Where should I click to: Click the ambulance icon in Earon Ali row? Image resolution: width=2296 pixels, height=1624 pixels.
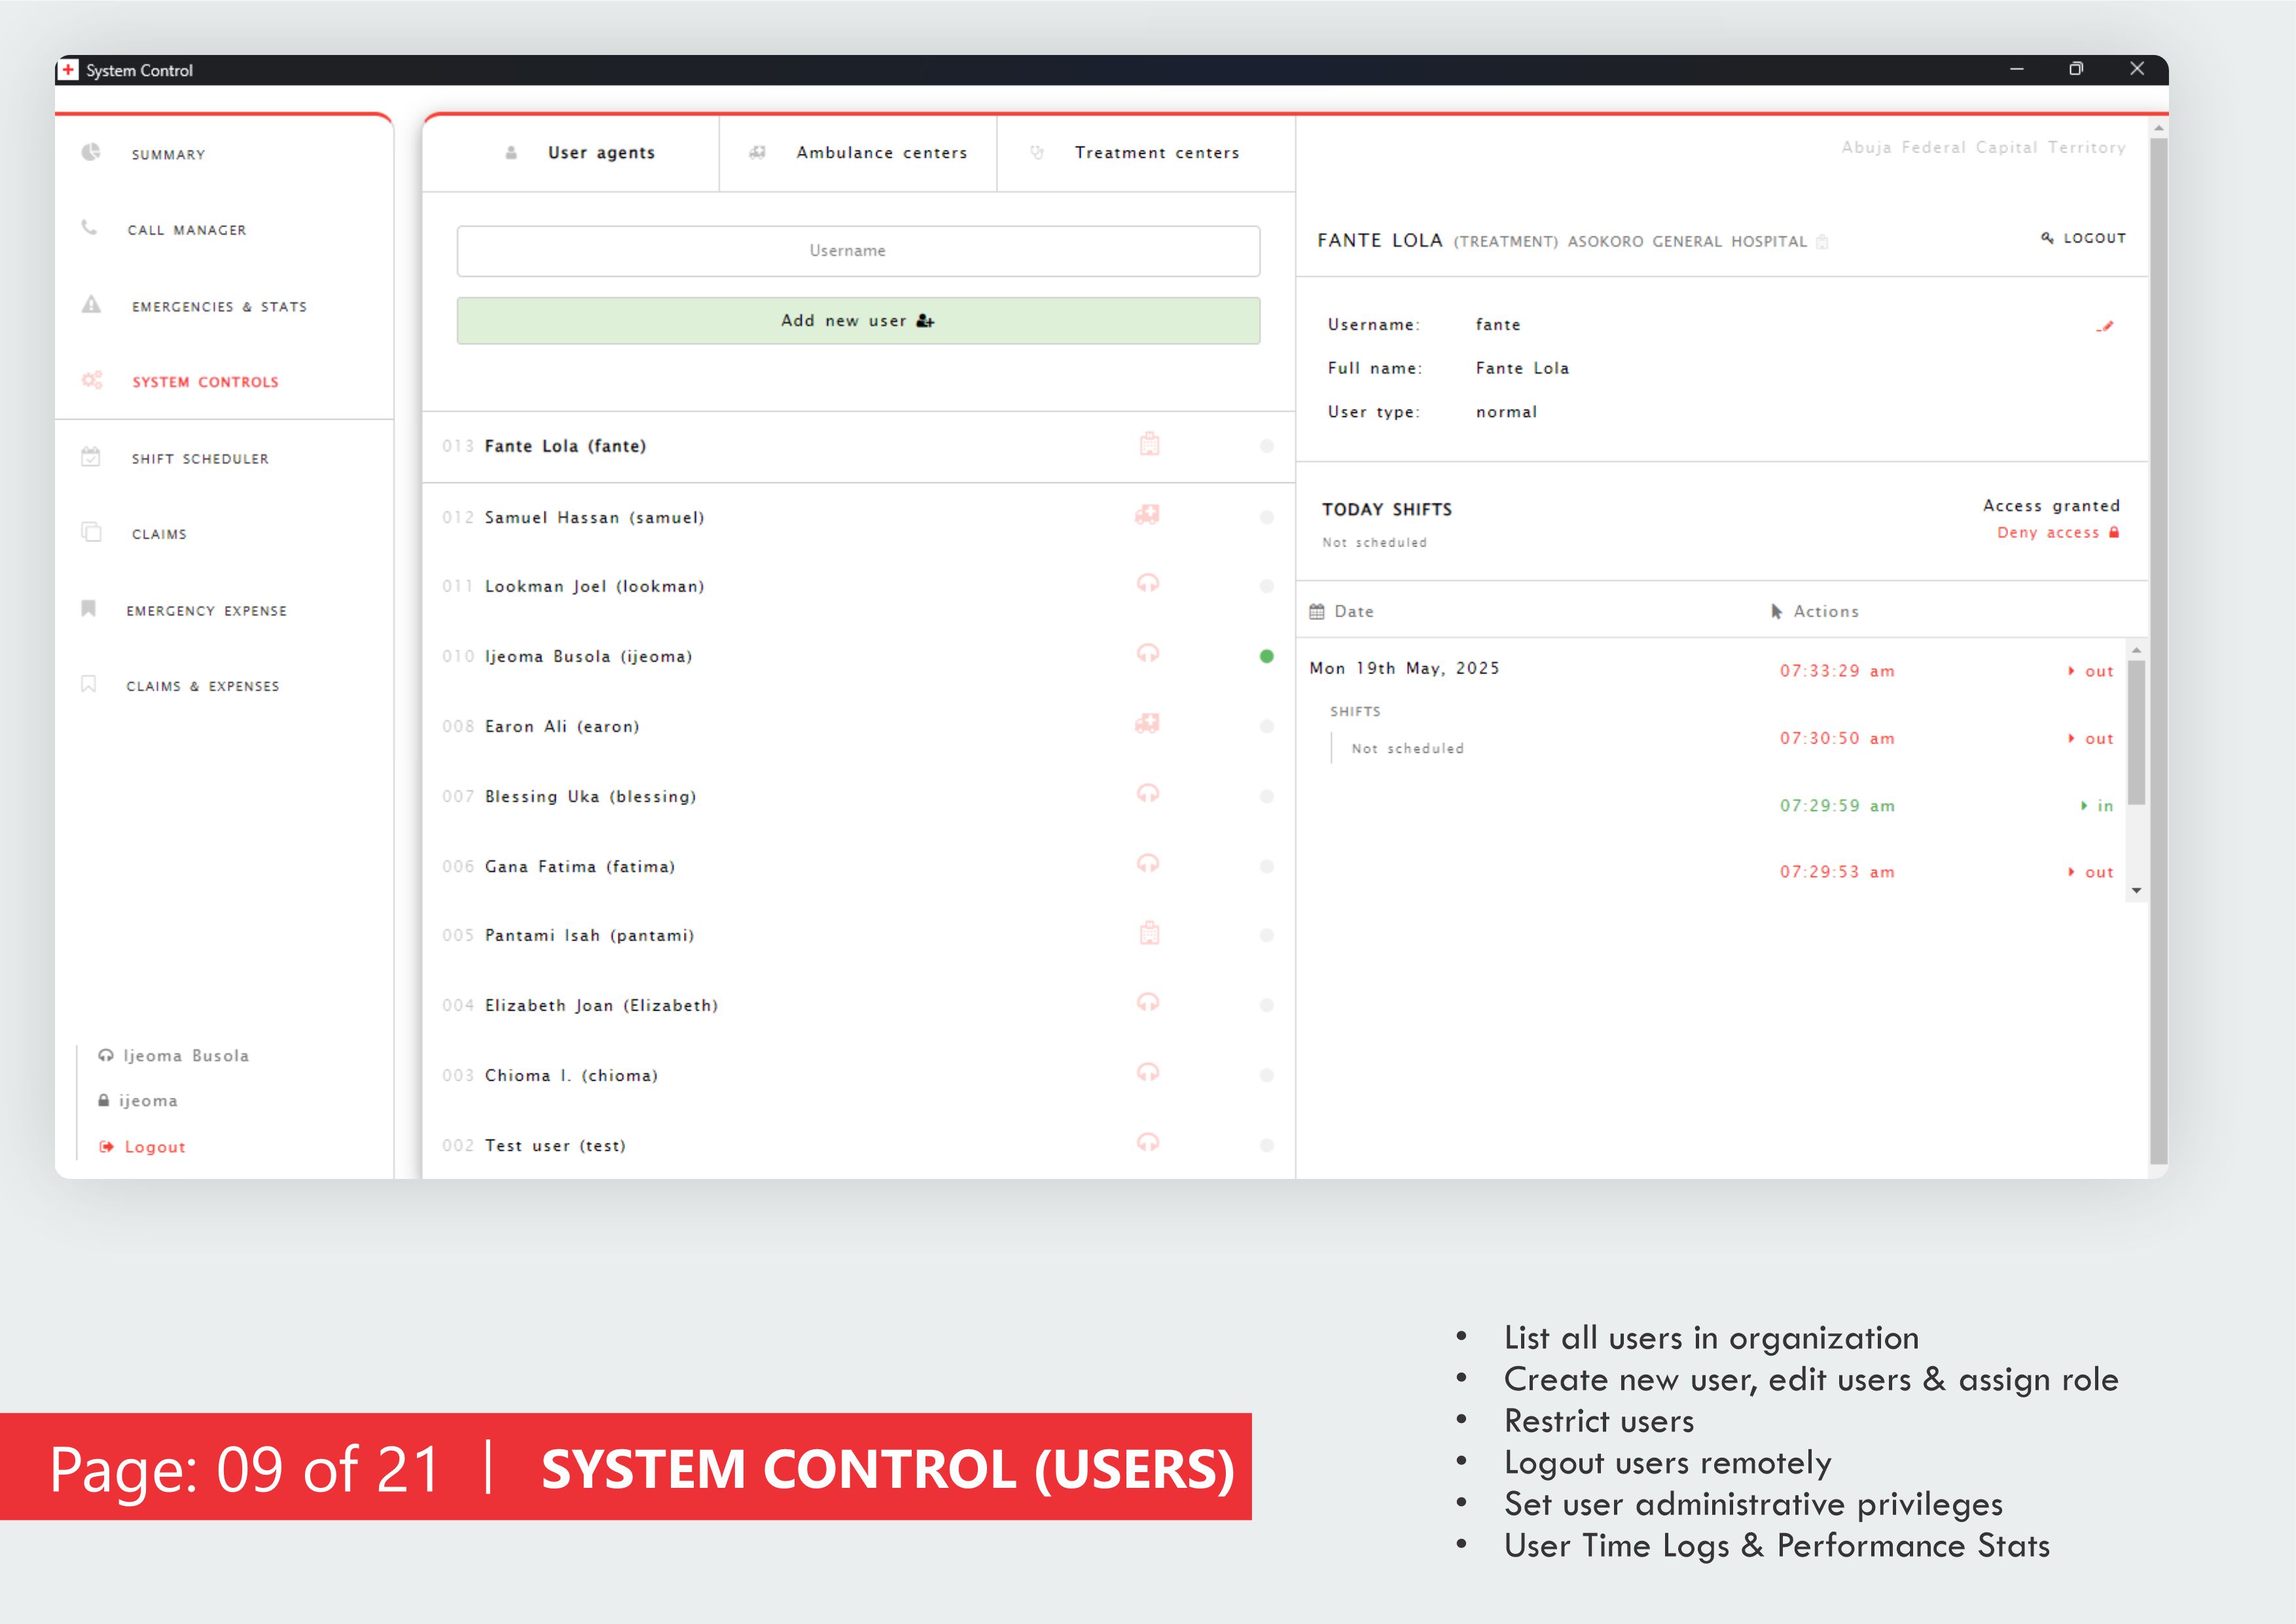(x=1147, y=723)
